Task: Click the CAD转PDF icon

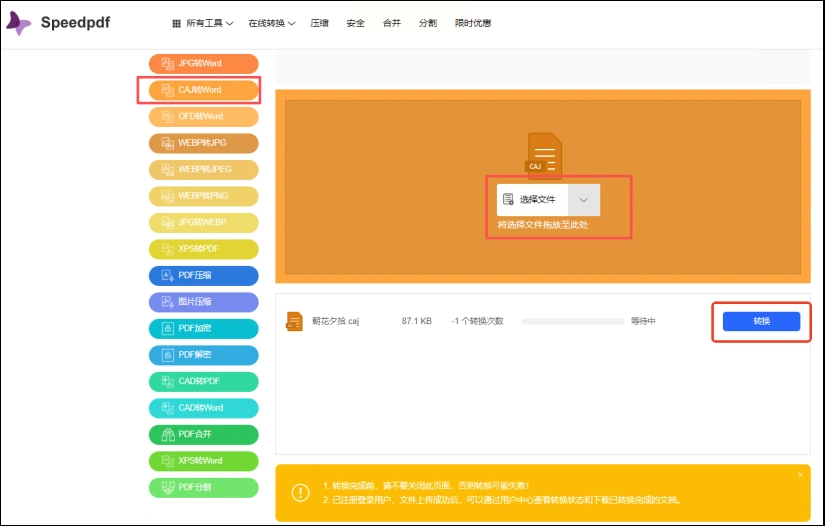Action: pos(167,381)
